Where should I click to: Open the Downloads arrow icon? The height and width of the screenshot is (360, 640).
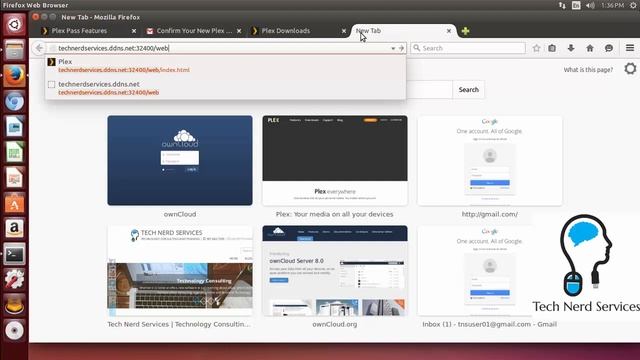(571, 48)
